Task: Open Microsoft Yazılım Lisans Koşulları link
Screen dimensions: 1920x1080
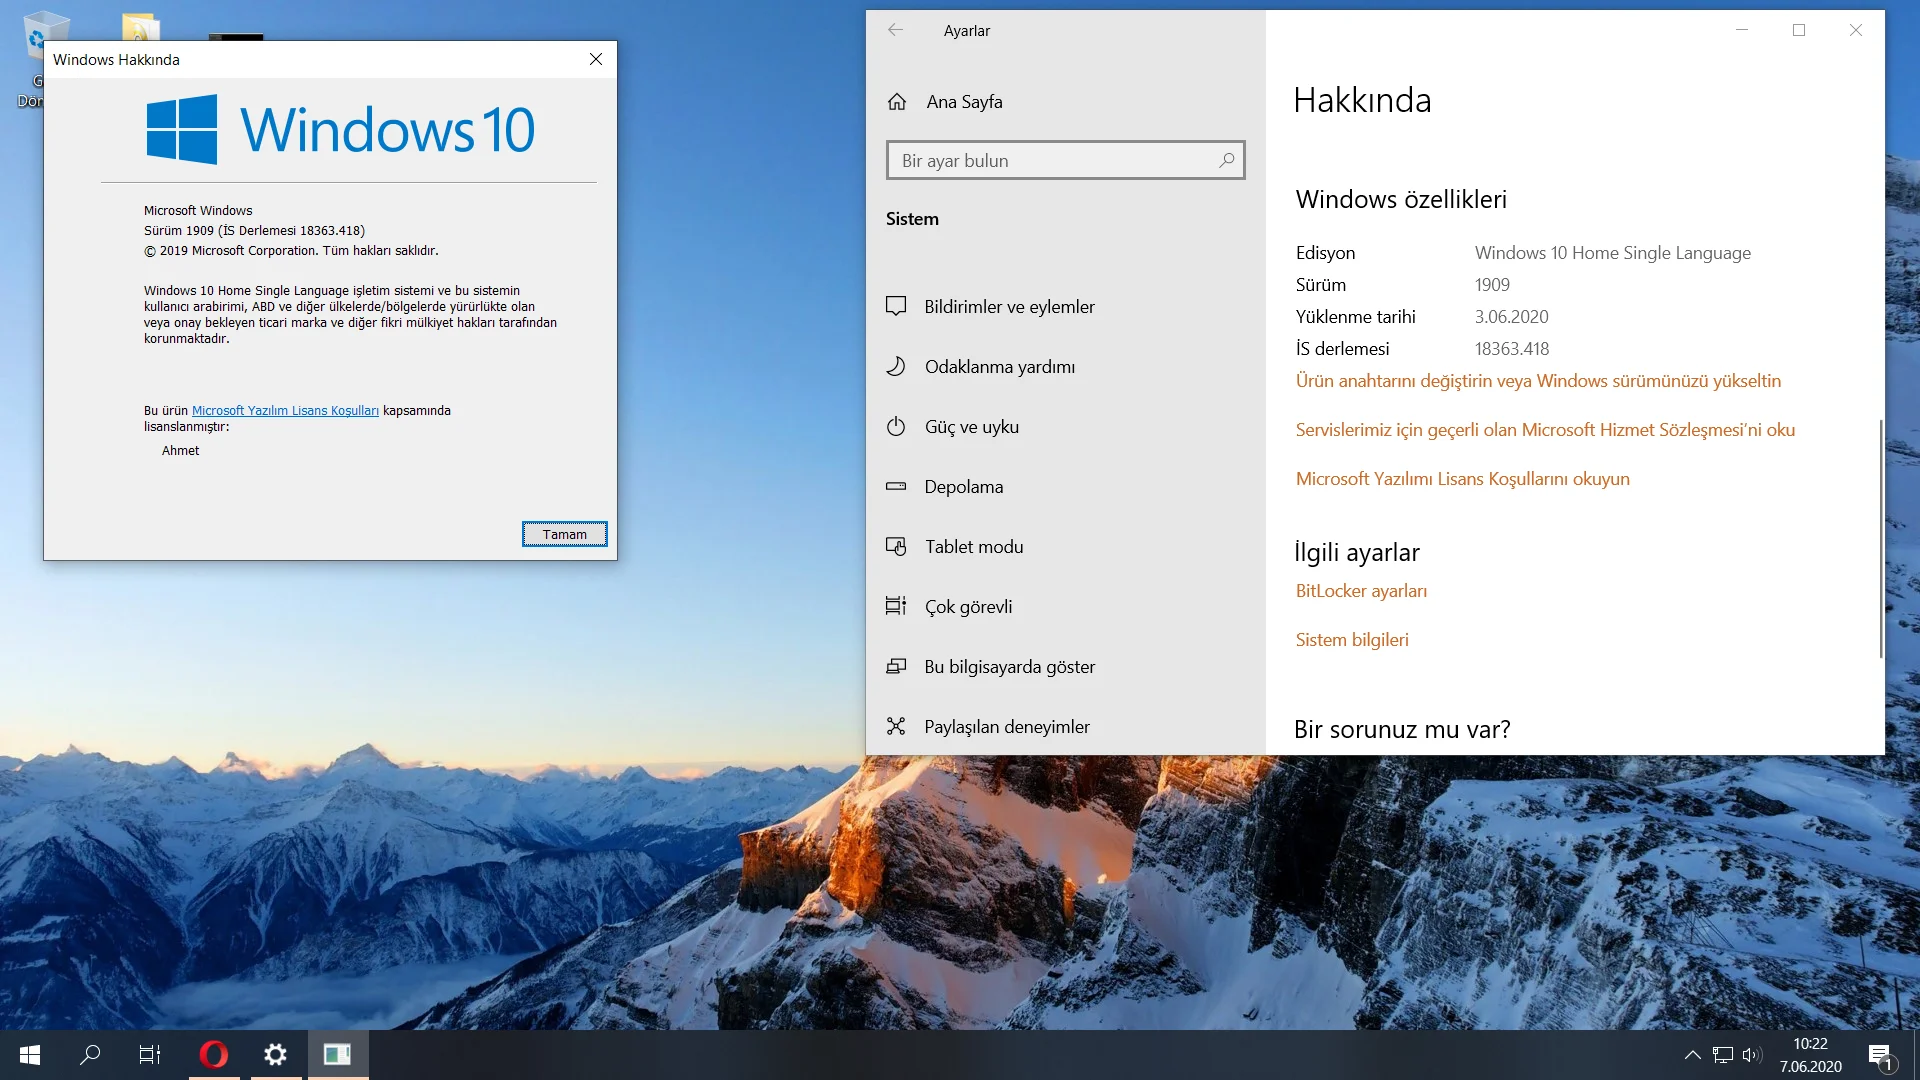Action: 285,410
